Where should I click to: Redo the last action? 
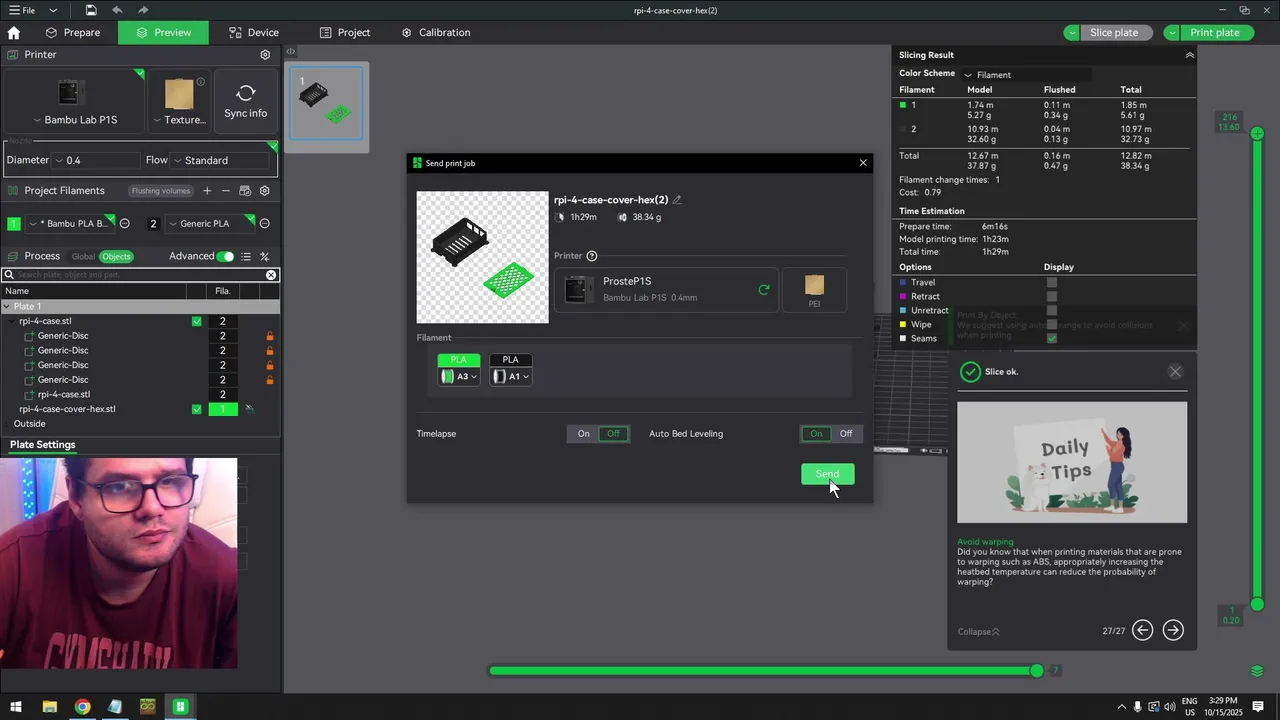(143, 10)
